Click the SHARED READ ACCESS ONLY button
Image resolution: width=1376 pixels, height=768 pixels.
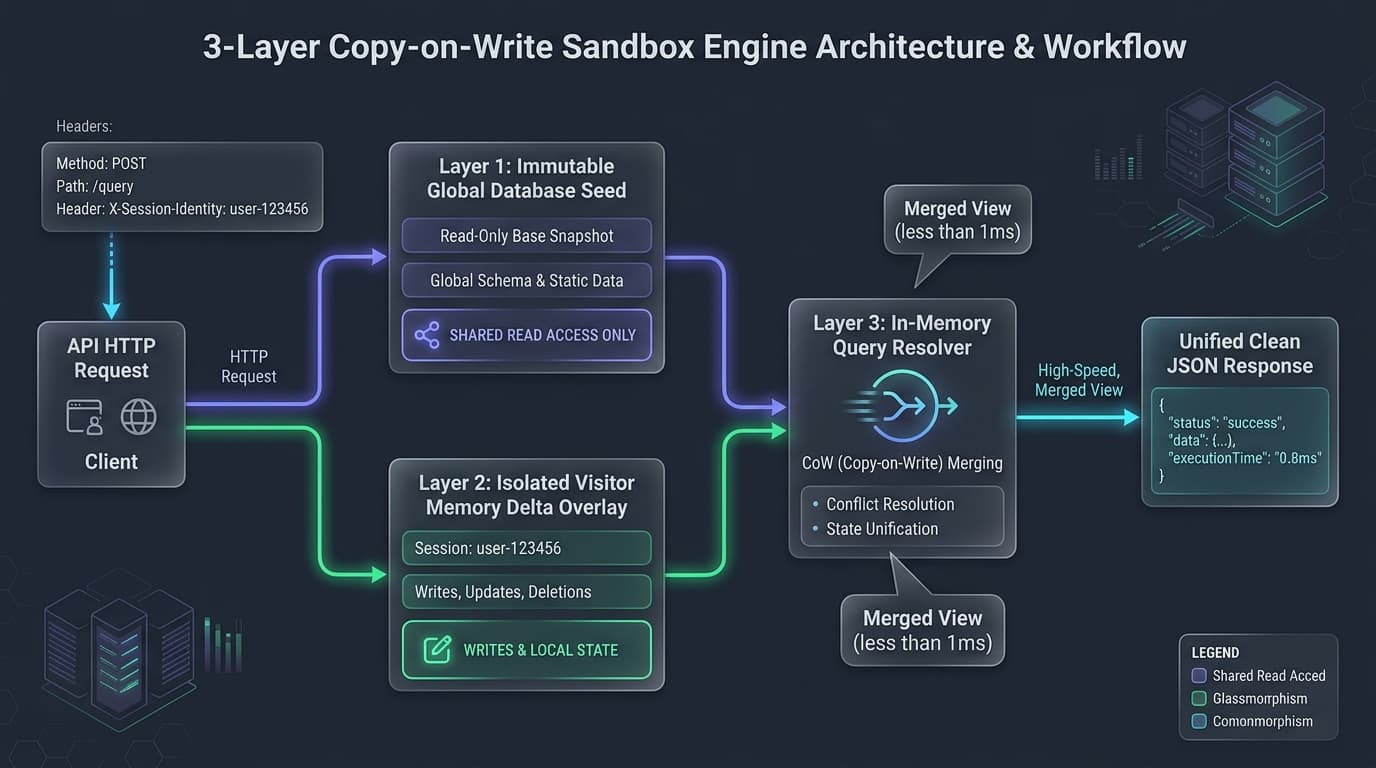pyautogui.click(x=526, y=335)
